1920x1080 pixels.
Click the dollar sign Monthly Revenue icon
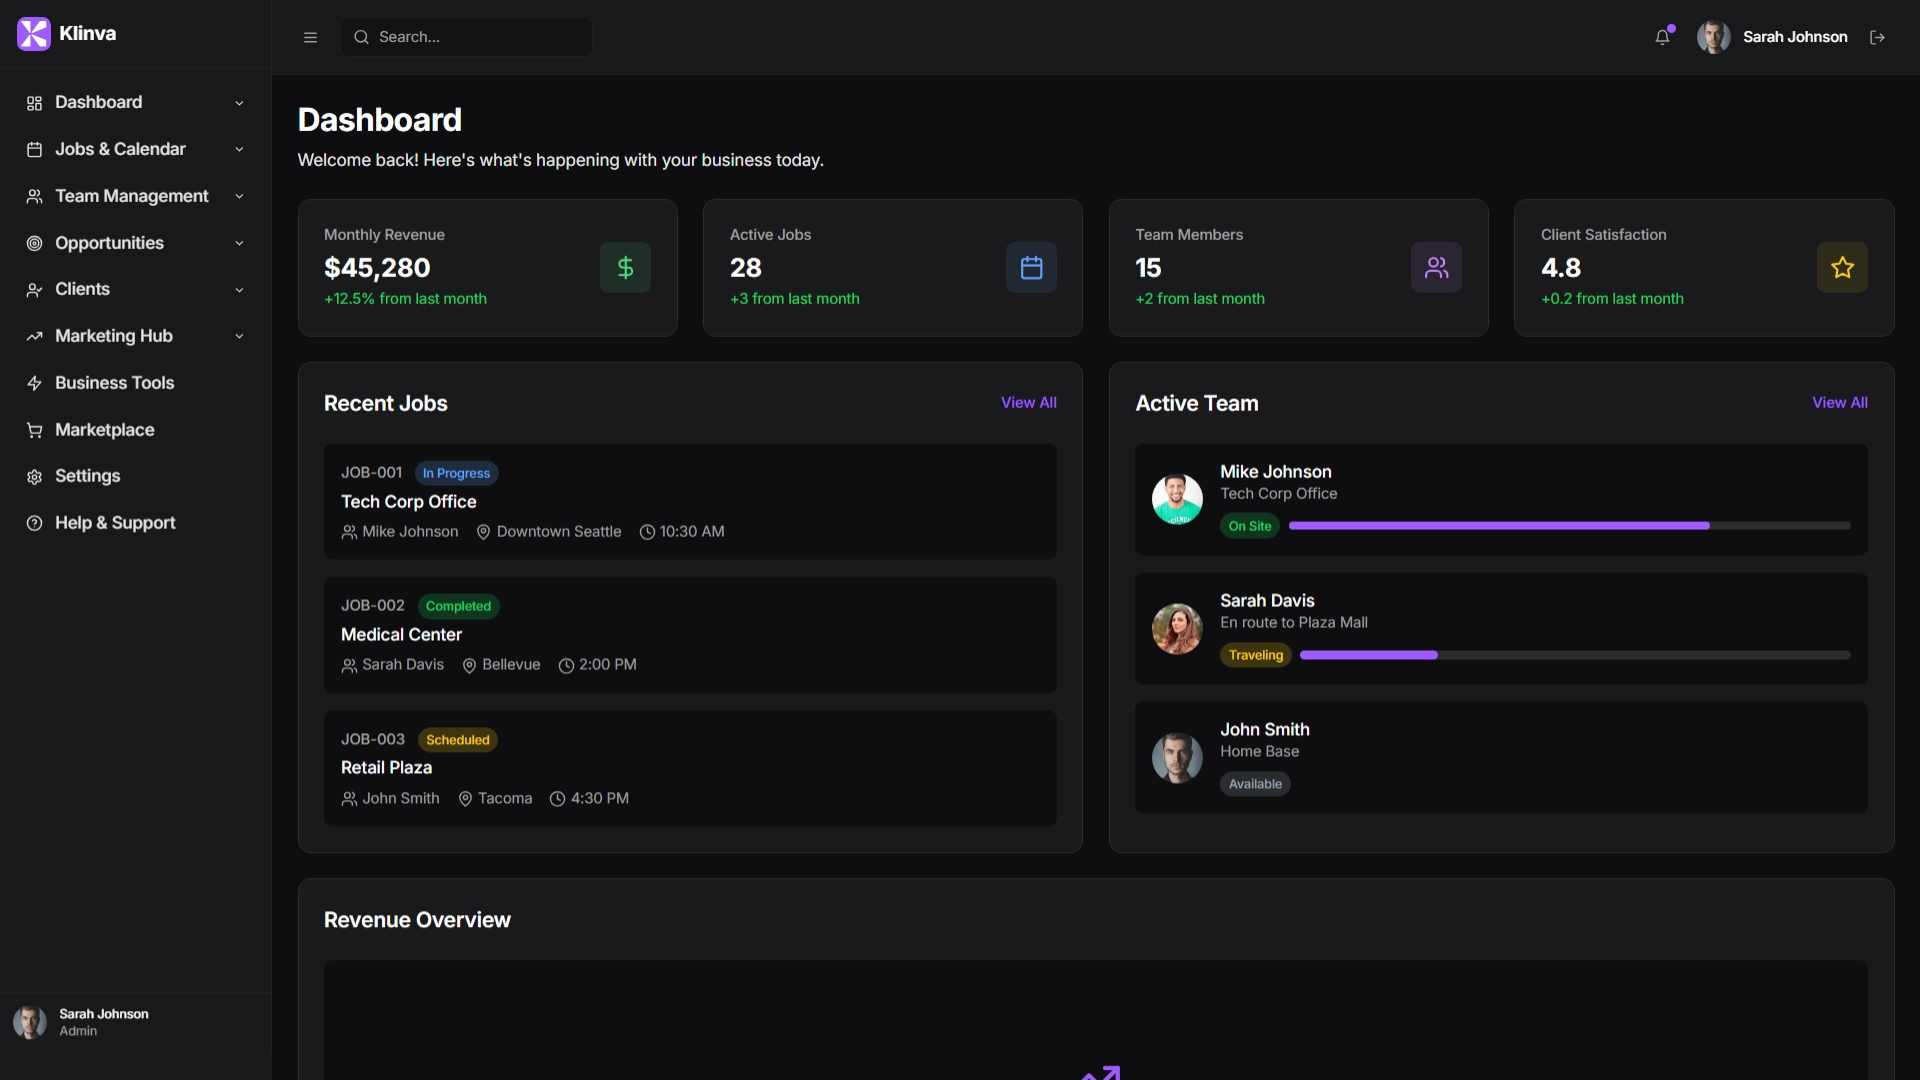click(x=625, y=267)
